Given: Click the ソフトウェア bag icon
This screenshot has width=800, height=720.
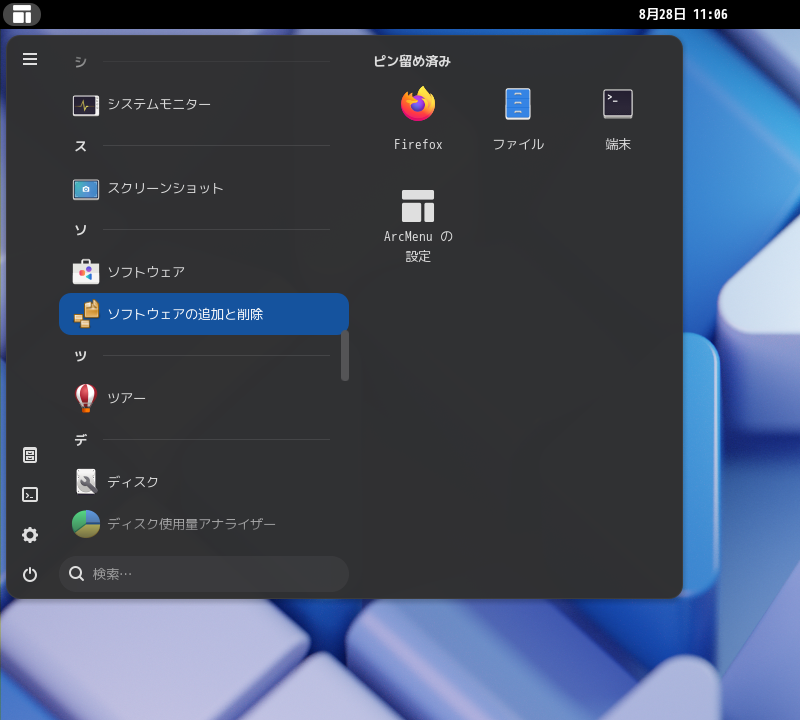Looking at the screenshot, I should (x=85, y=271).
